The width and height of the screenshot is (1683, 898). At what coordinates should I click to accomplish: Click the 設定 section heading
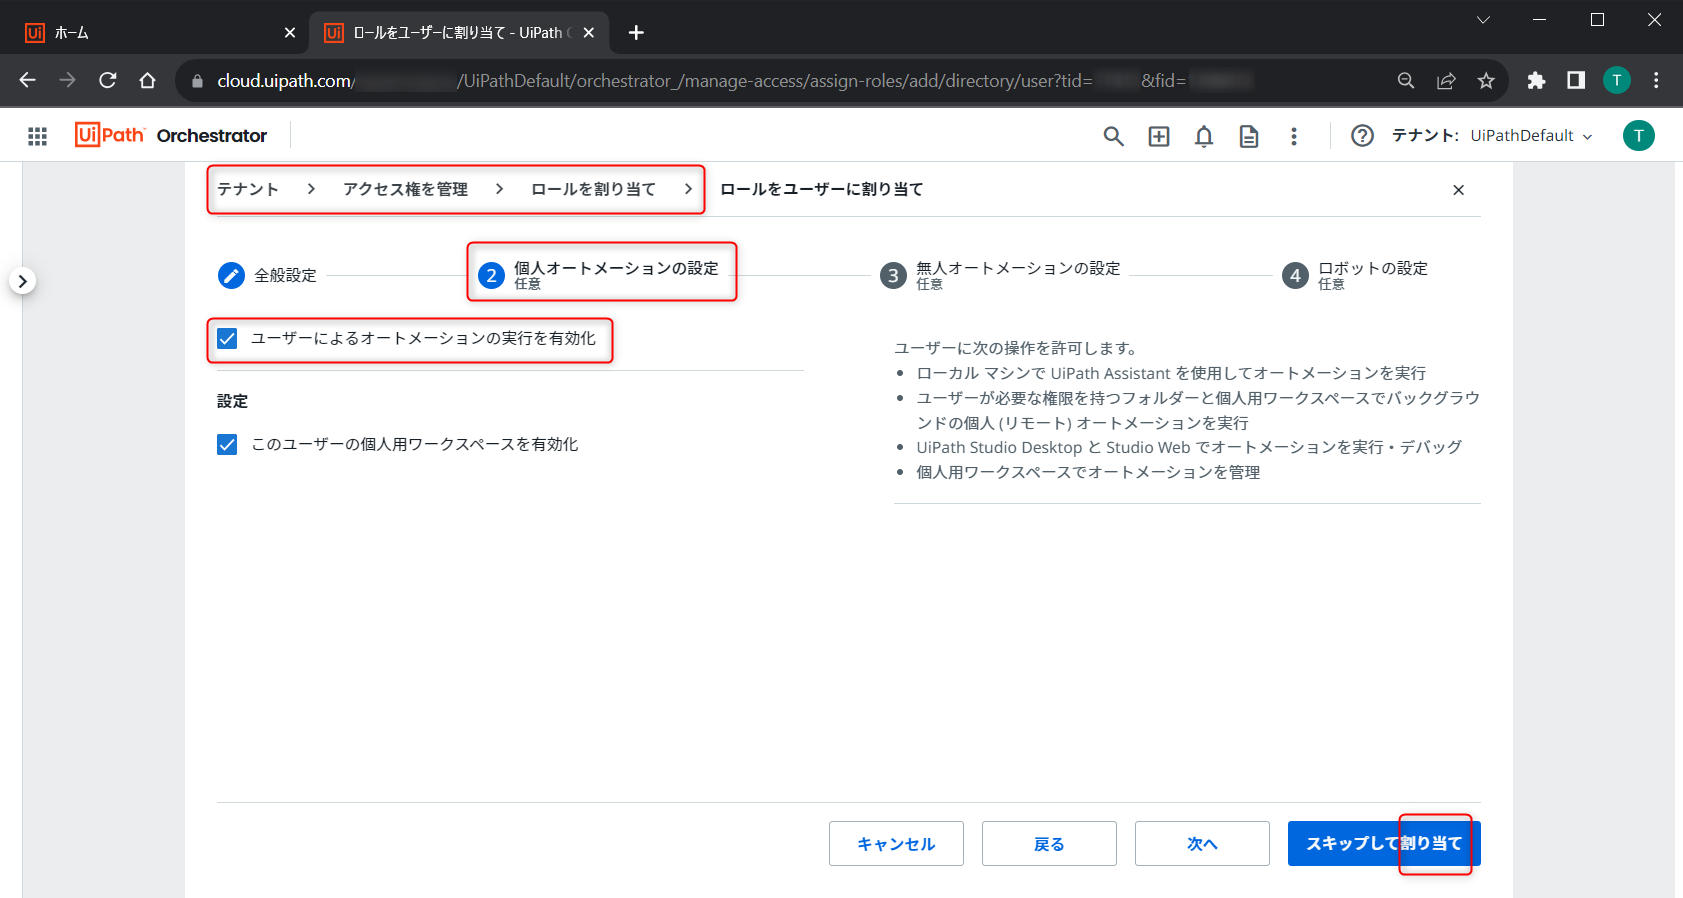click(x=232, y=401)
